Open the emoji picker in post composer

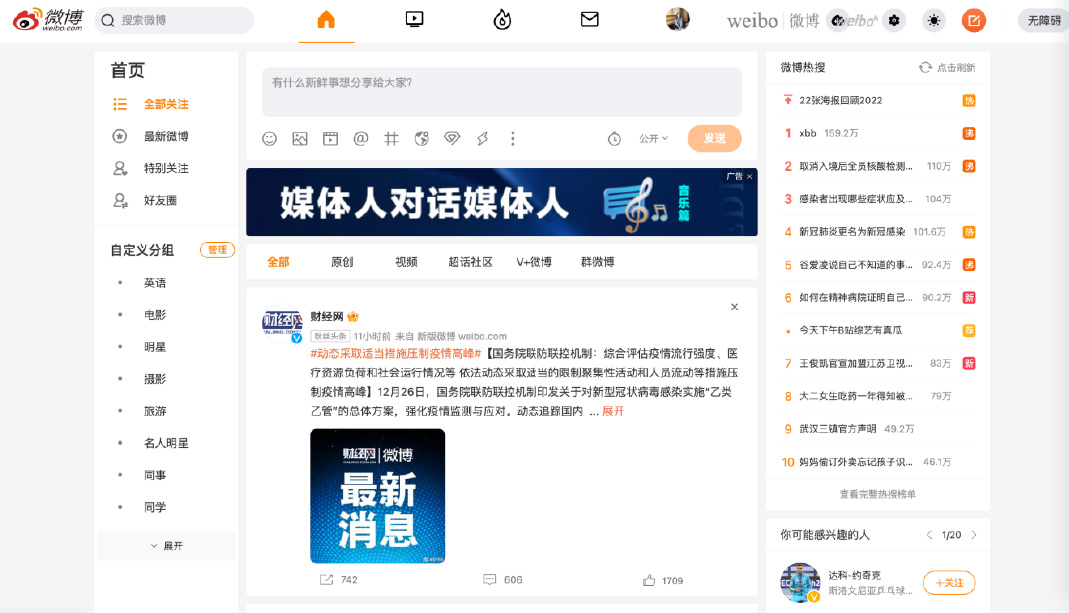click(269, 139)
